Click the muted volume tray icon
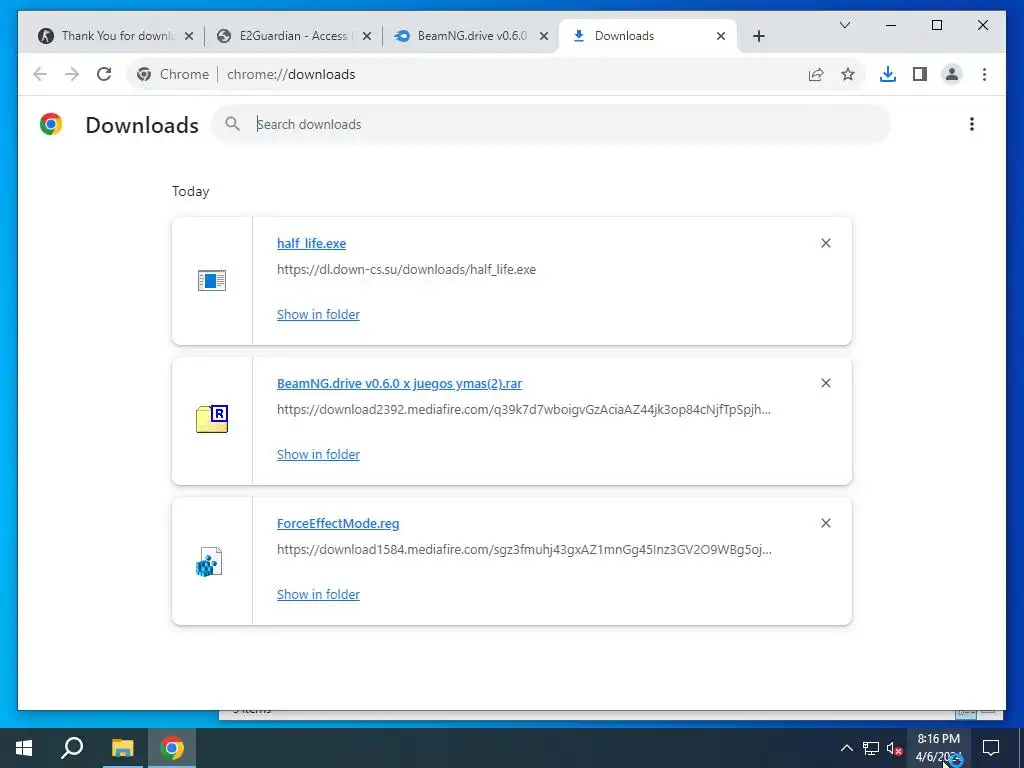 tap(894, 748)
